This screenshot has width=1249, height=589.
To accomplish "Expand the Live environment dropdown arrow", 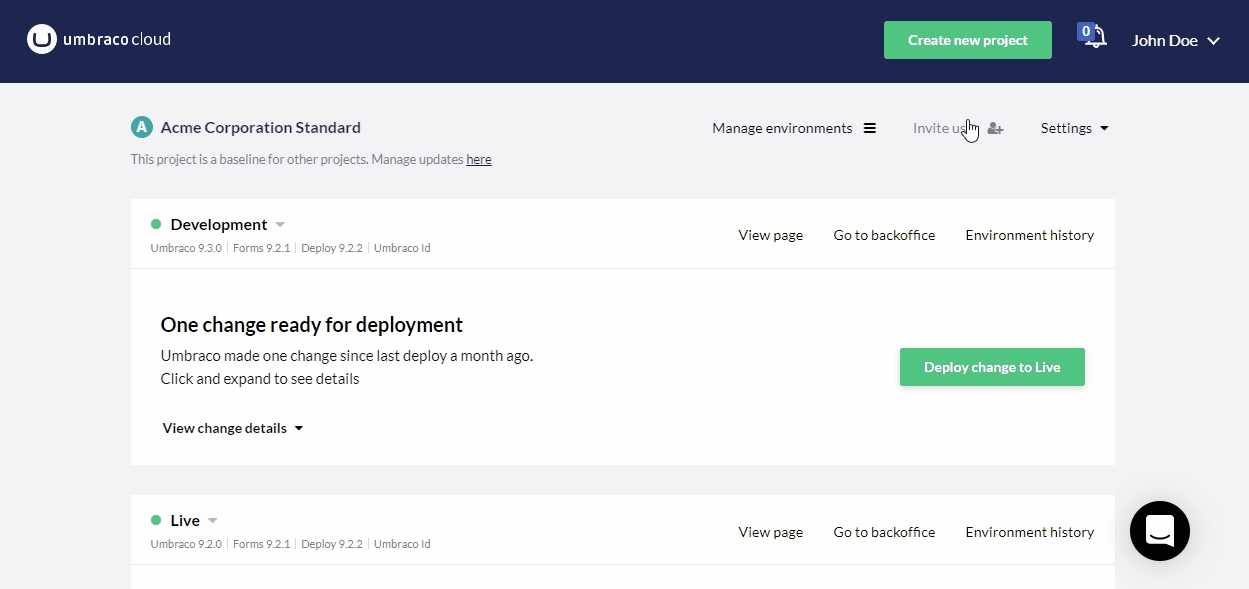I will [x=212, y=521].
